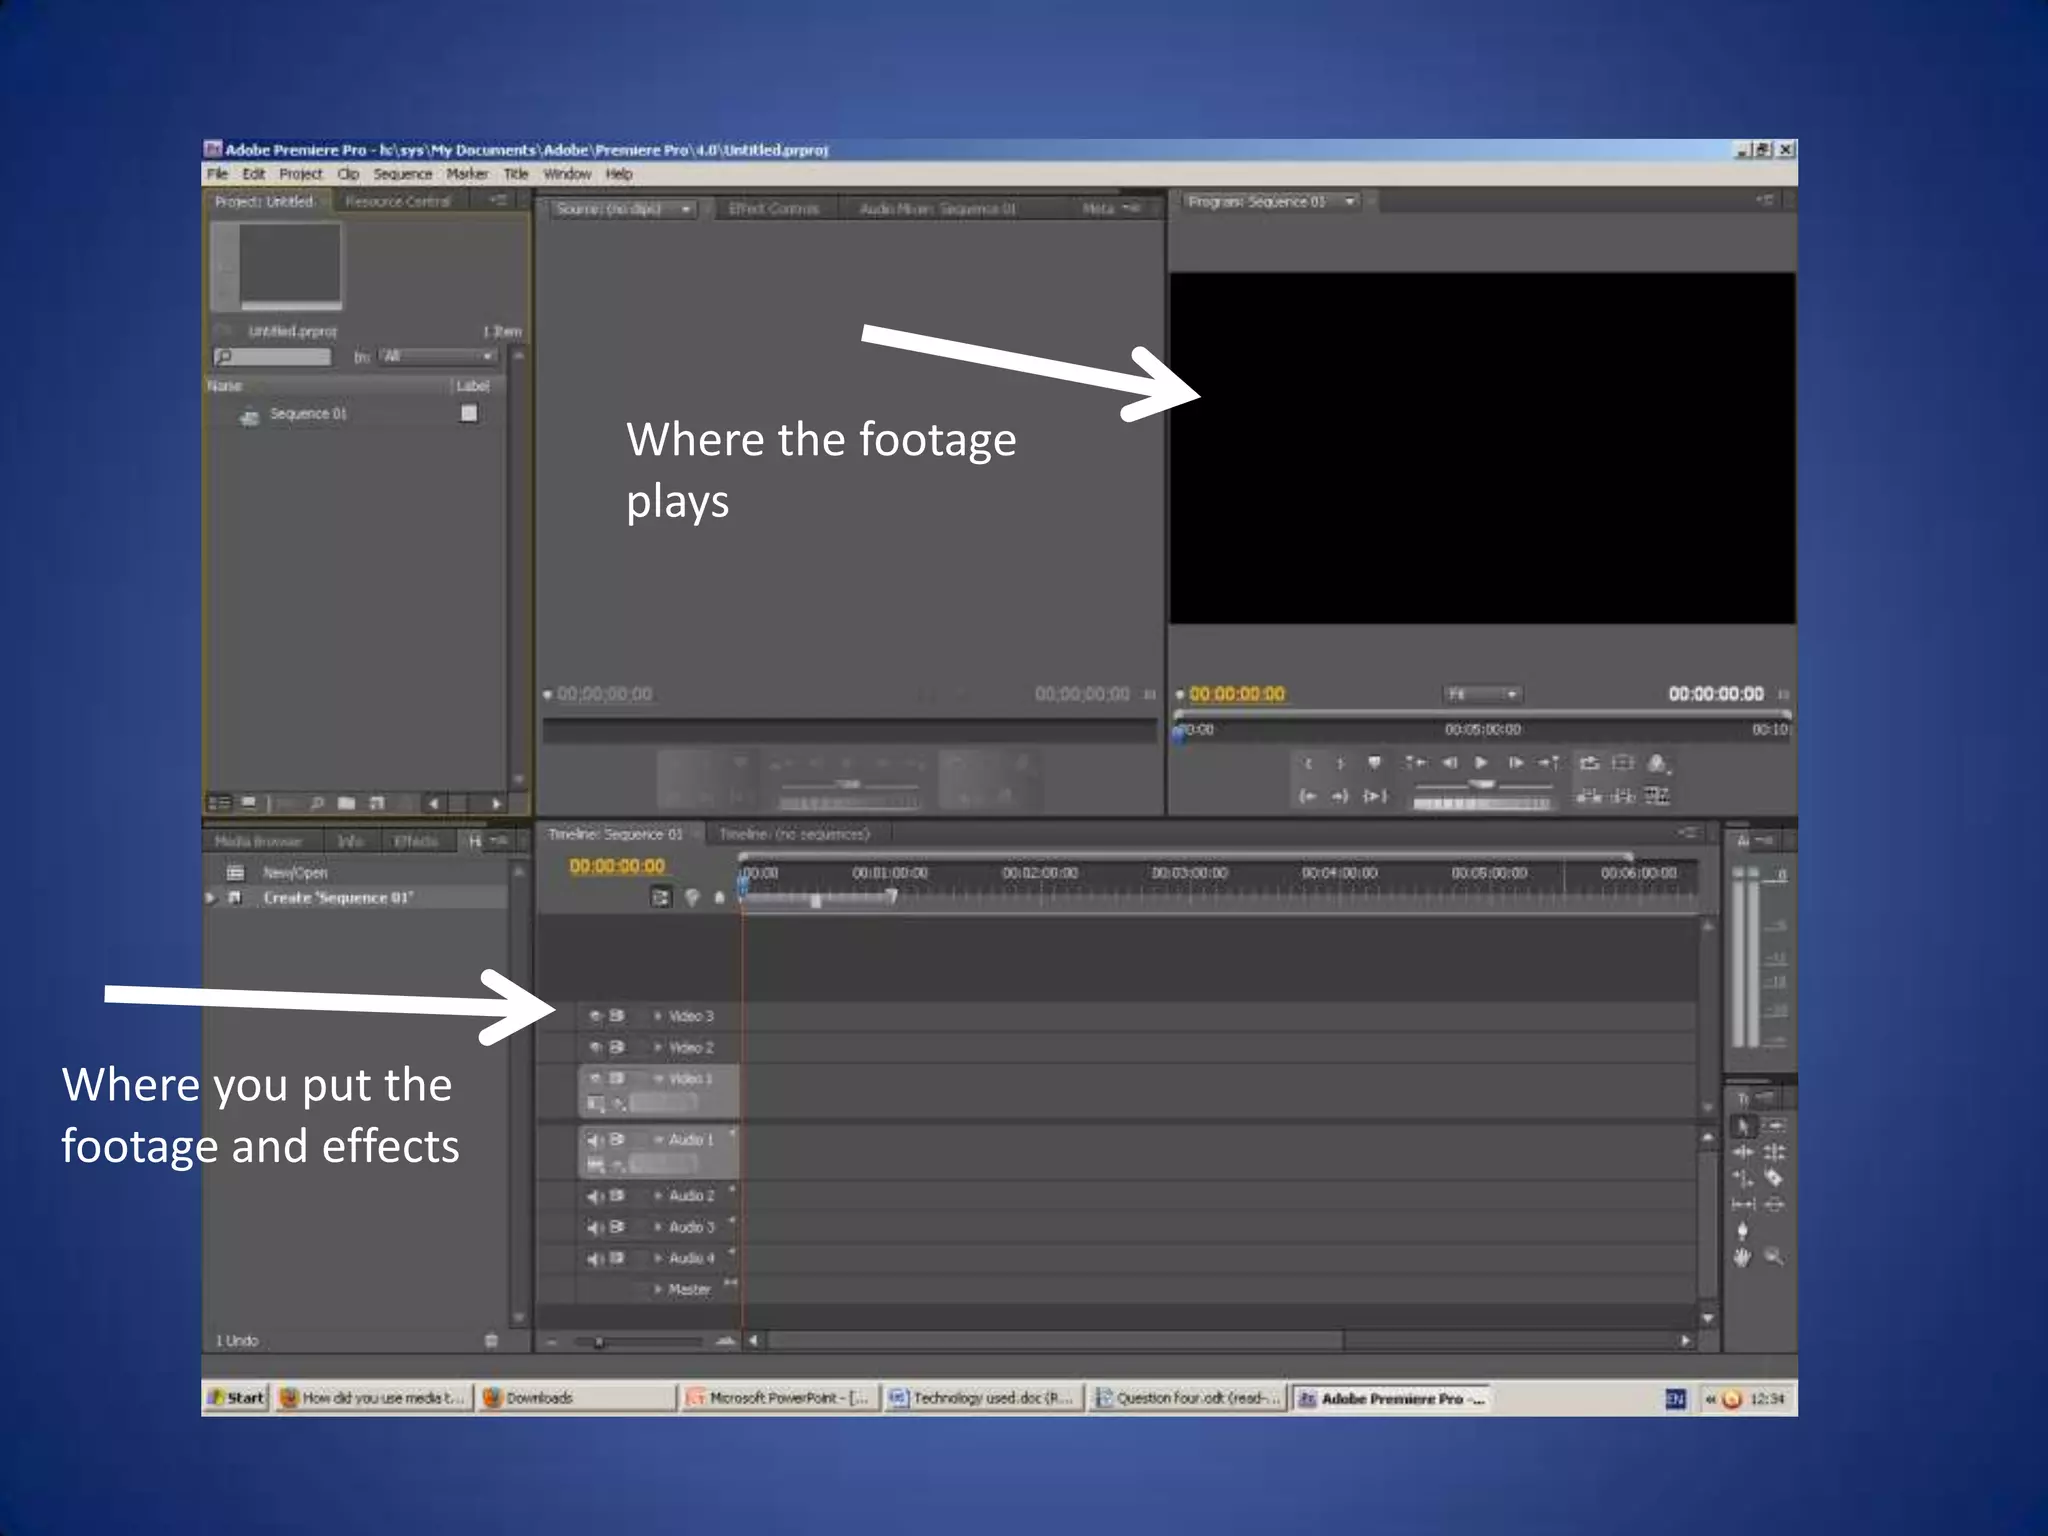Click the Program monitor shuttle slider
Image resolution: width=2048 pixels, height=1536 pixels.
(x=1483, y=785)
